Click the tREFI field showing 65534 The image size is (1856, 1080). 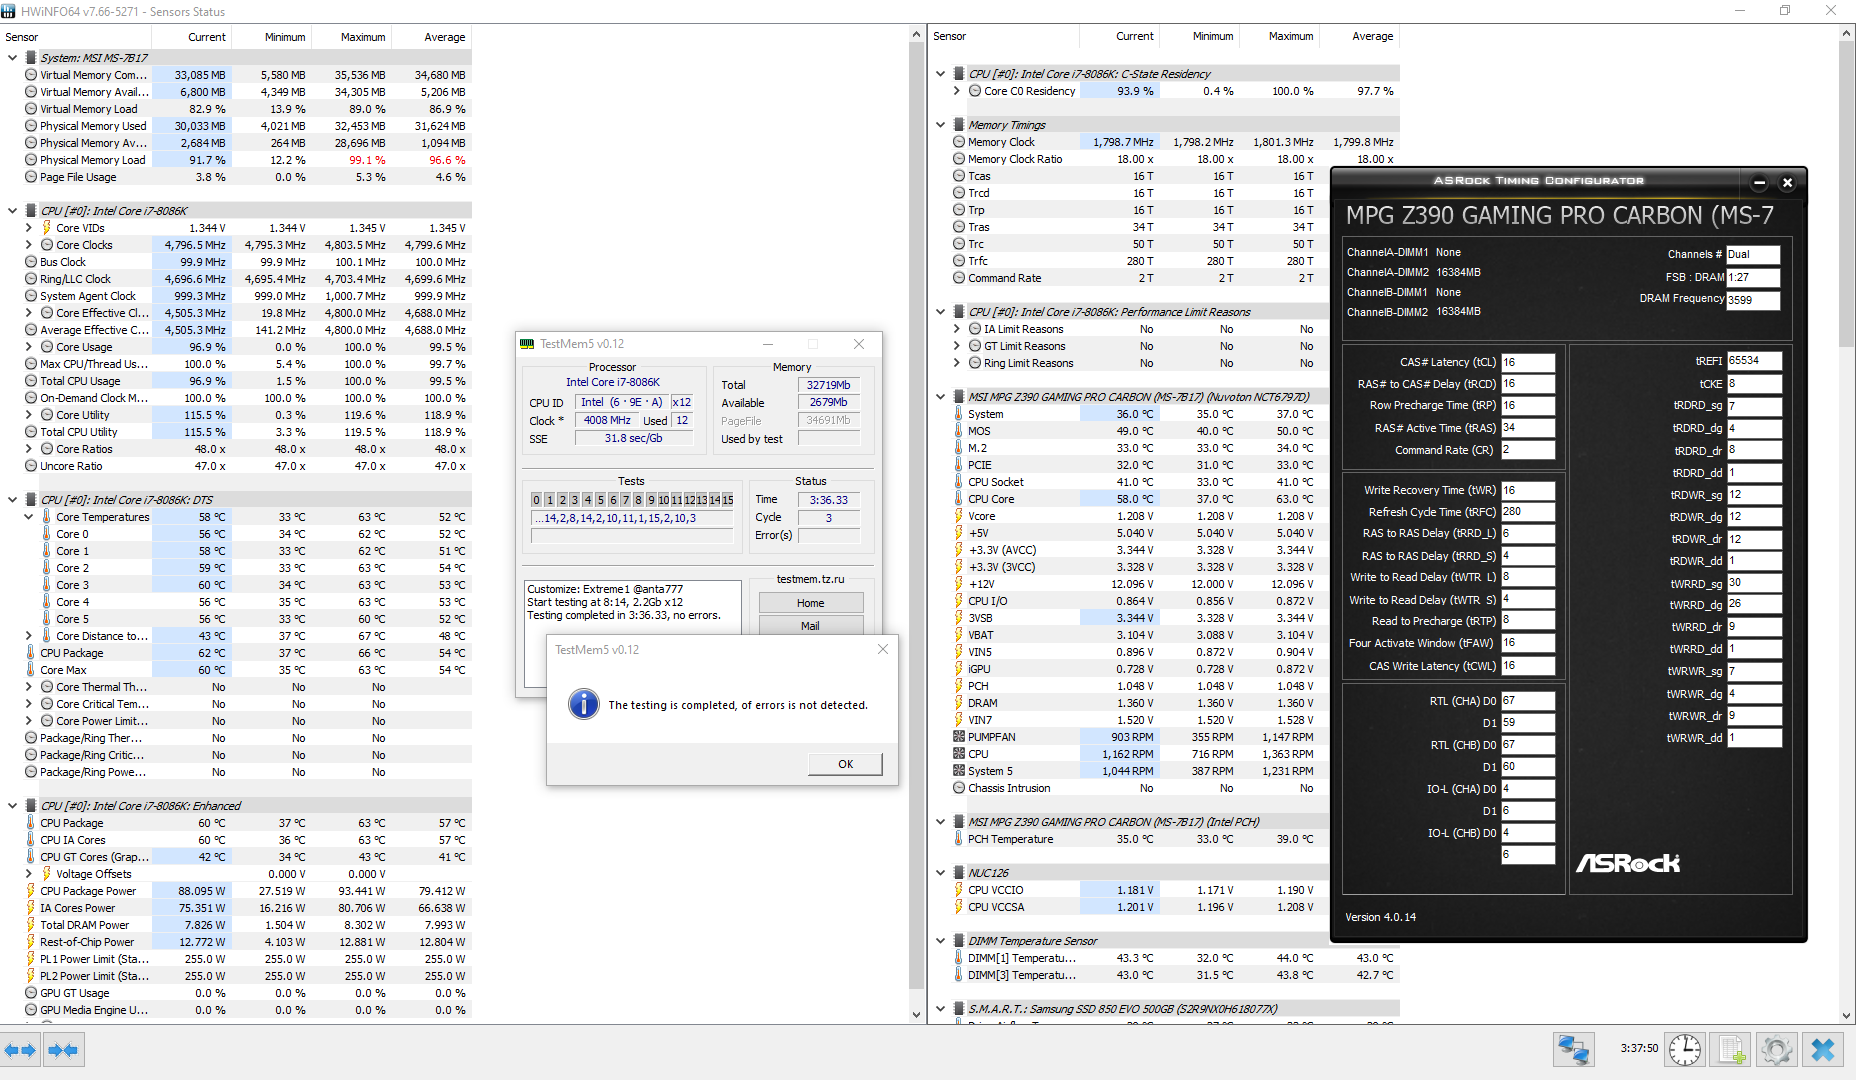tap(1754, 361)
